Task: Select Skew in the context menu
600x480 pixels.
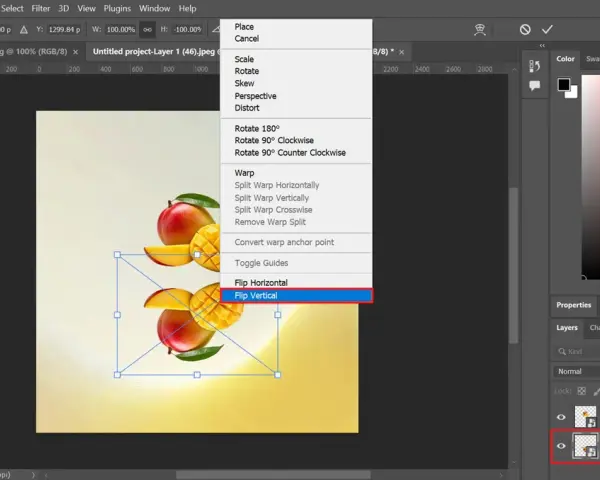Action: [x=296, y=83]
